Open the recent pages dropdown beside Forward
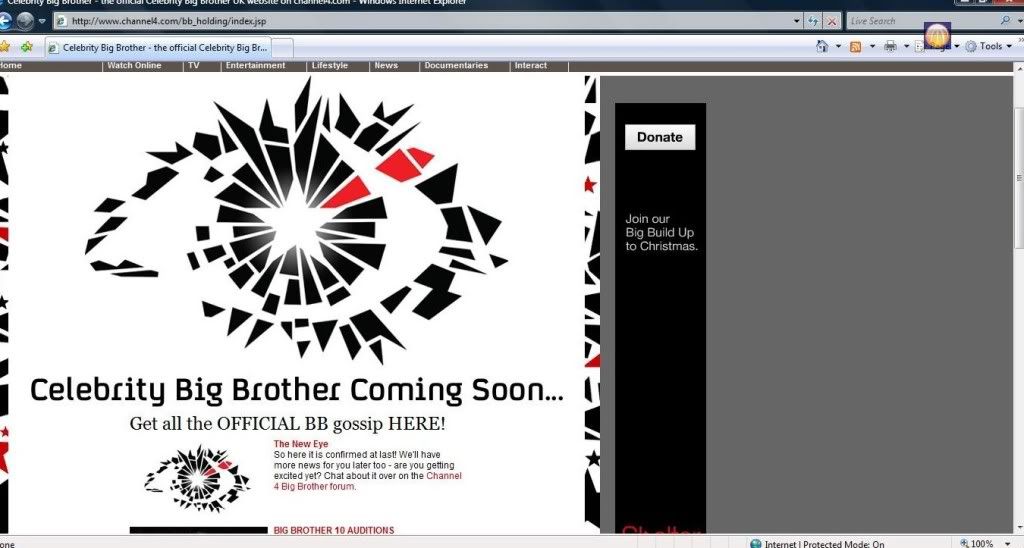Image resolution: width=1024 pixels, height=548 pixels. point(42,21)
